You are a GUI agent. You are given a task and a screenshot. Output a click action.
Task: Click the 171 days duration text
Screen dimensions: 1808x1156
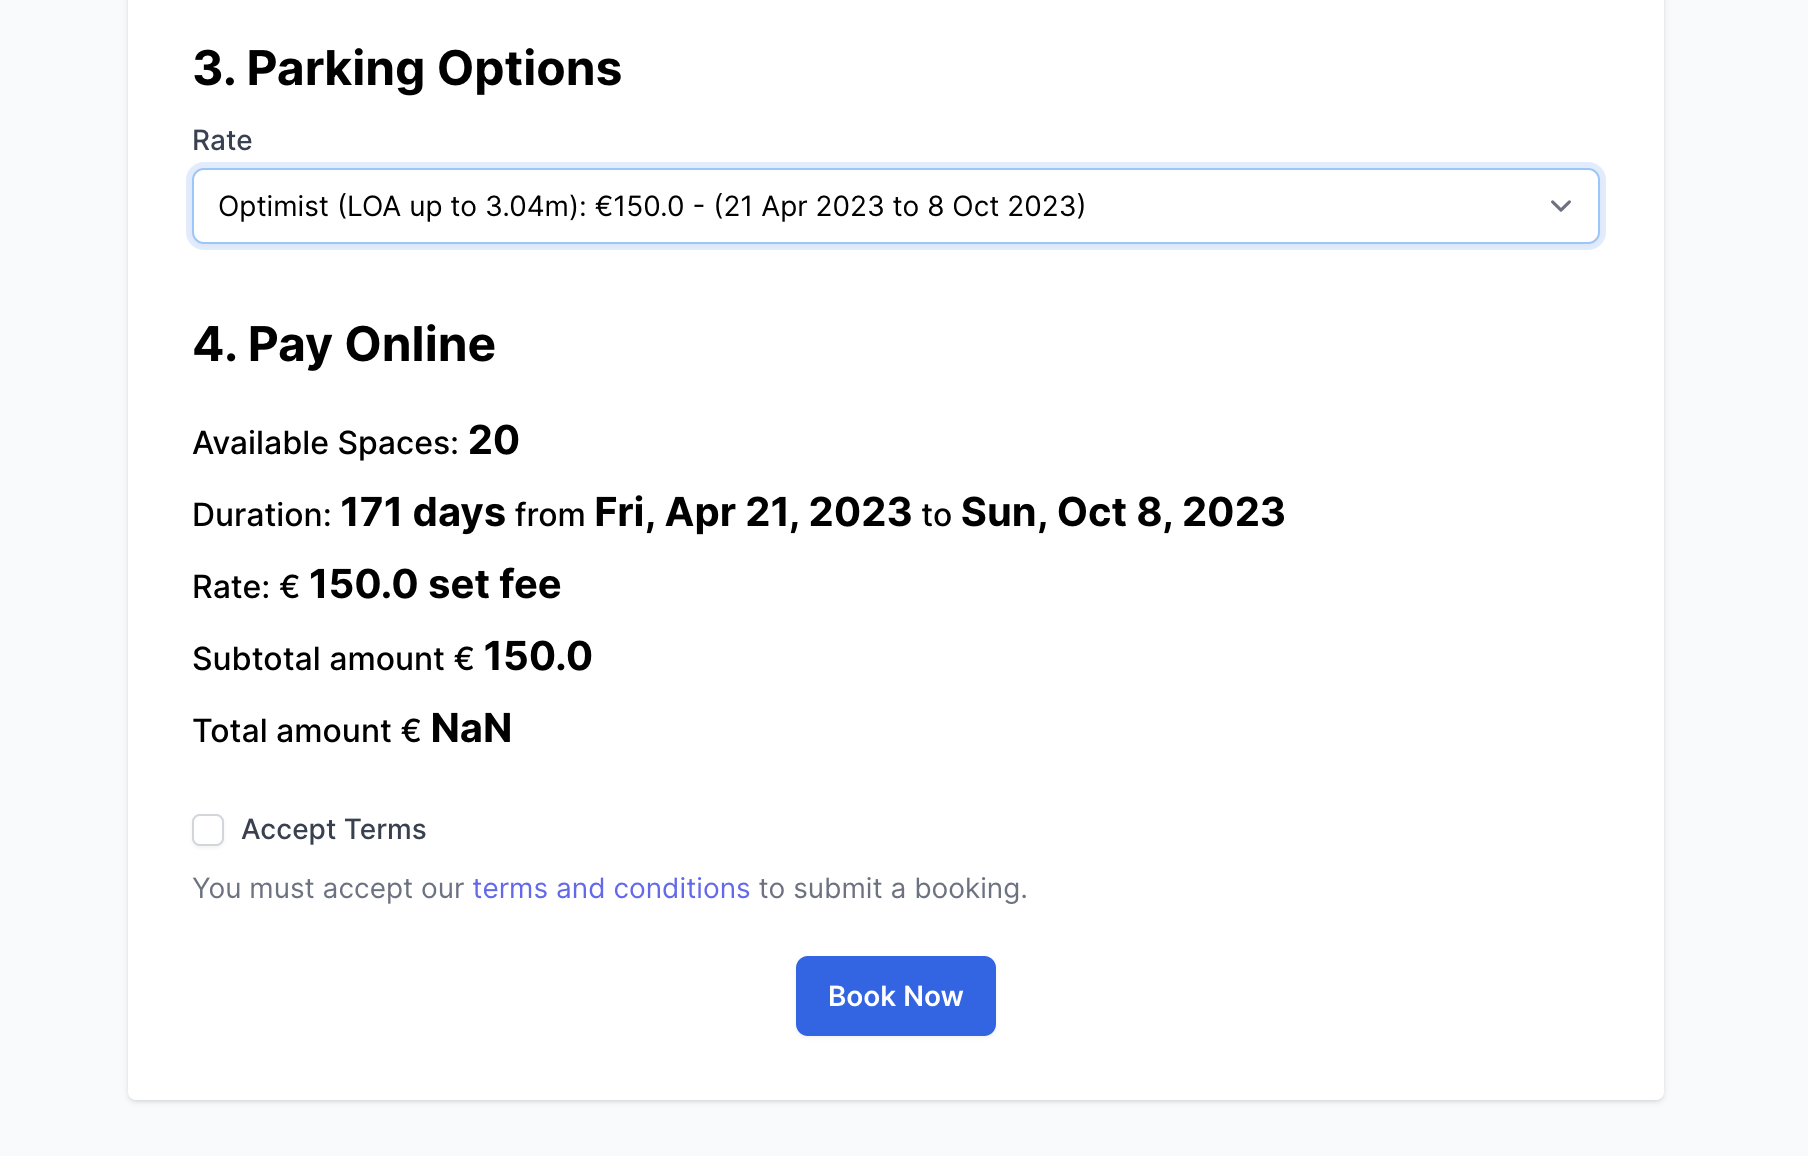423,513
